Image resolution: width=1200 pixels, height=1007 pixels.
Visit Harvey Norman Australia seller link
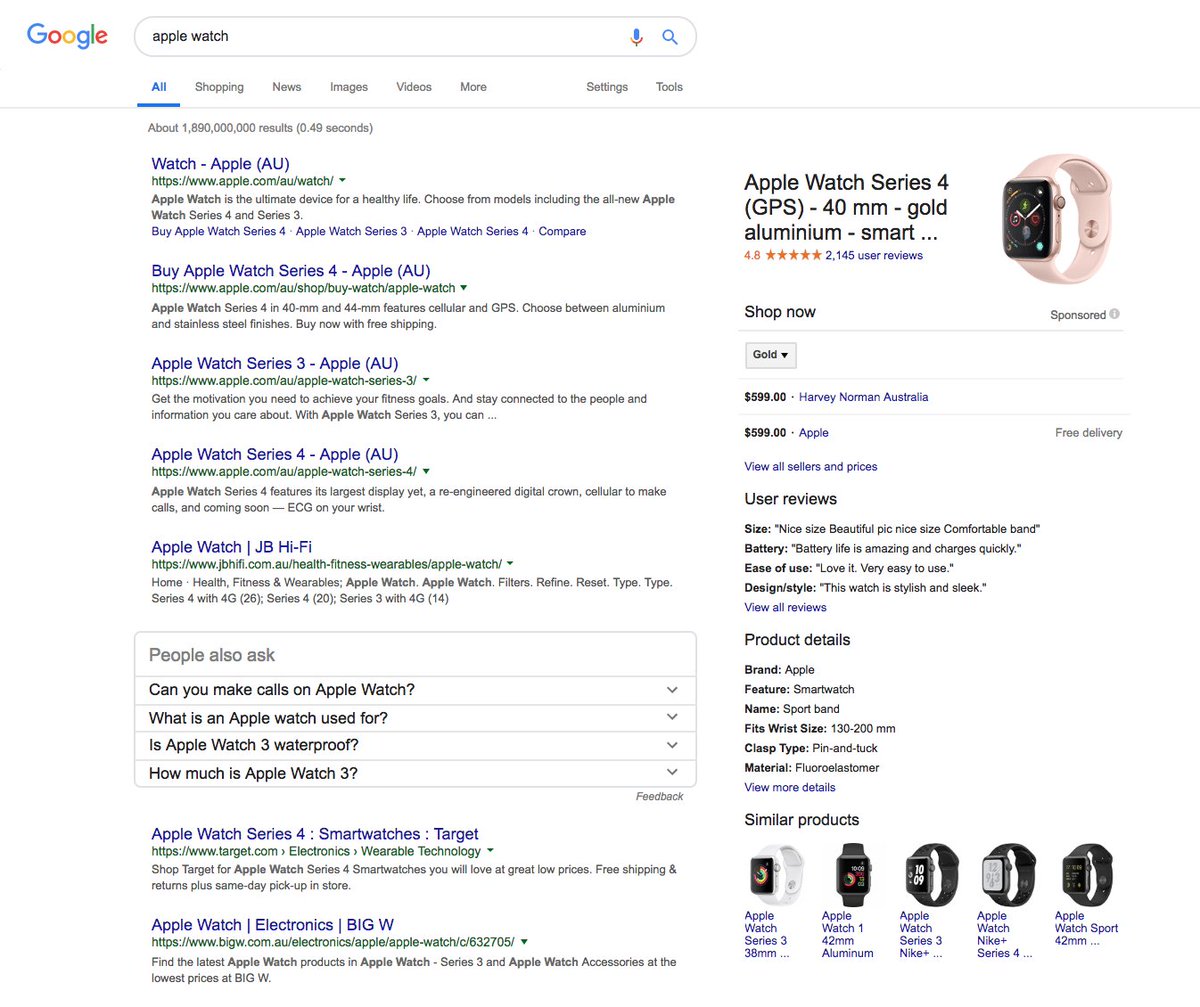click(864, 397)
